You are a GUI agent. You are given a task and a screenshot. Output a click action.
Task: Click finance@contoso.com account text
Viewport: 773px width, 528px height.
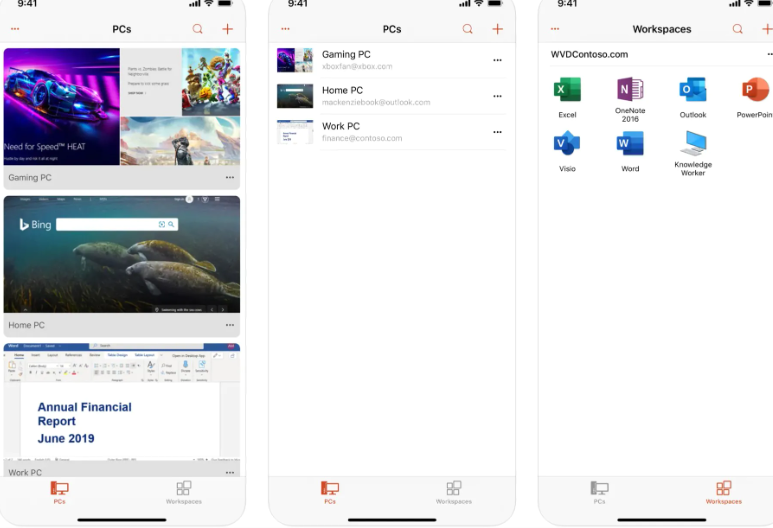pos(362,139)
